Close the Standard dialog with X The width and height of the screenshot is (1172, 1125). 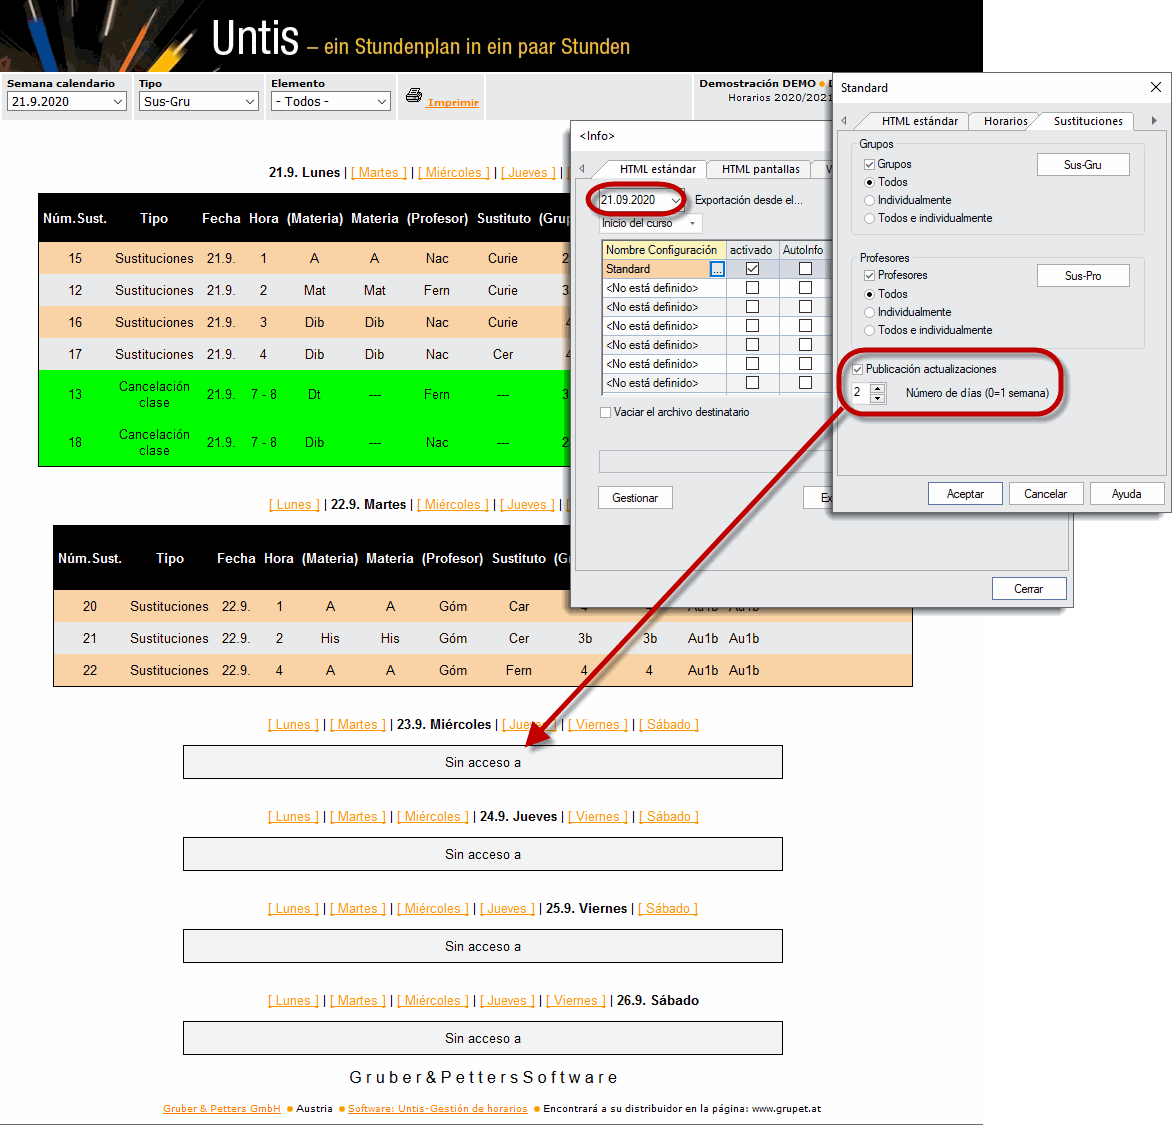point(1156,87)
